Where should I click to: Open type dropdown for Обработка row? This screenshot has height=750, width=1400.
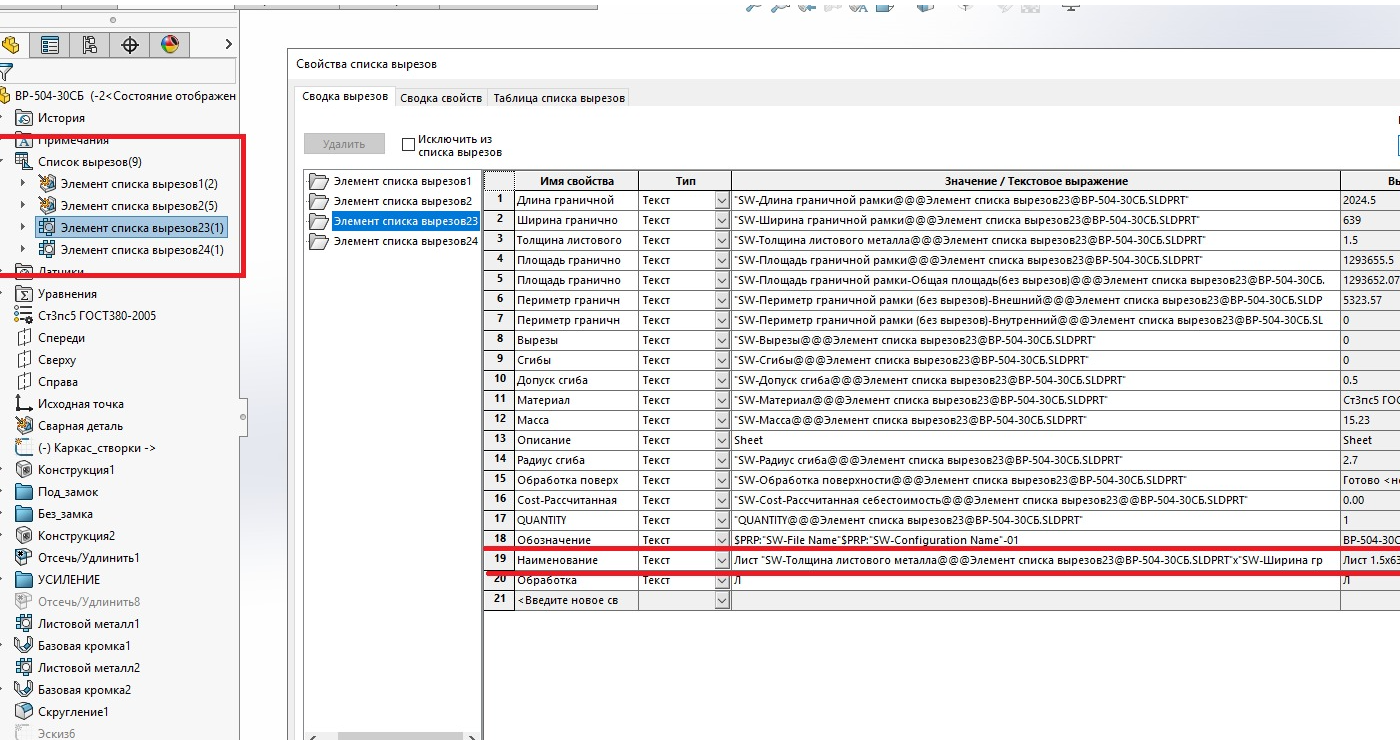pyautogui.click(x=723, y=580)
